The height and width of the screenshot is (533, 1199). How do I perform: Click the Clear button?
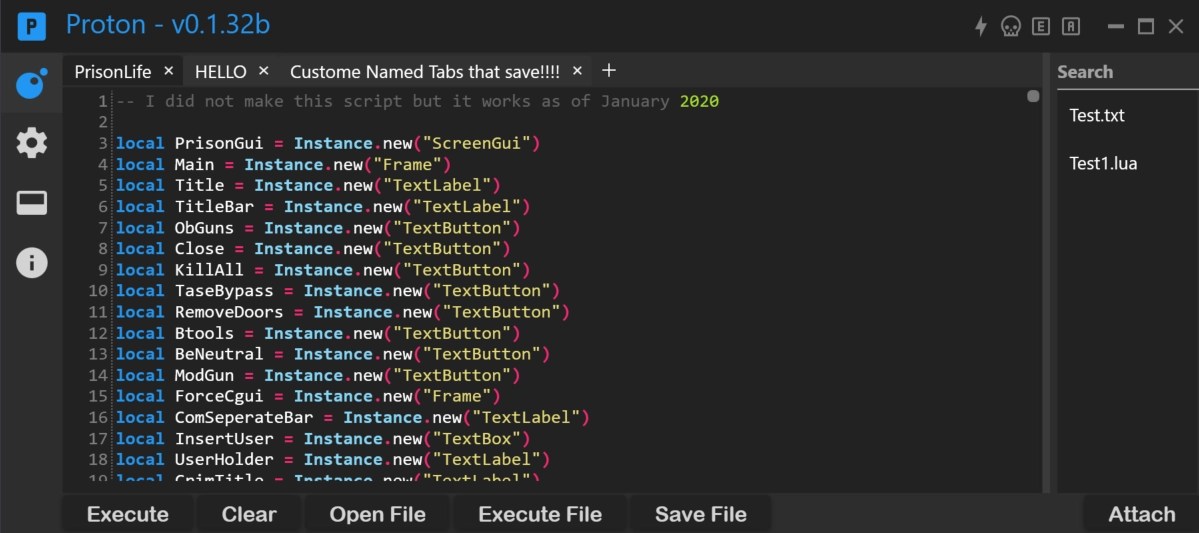pyautogui.click(x=249, y=514)
